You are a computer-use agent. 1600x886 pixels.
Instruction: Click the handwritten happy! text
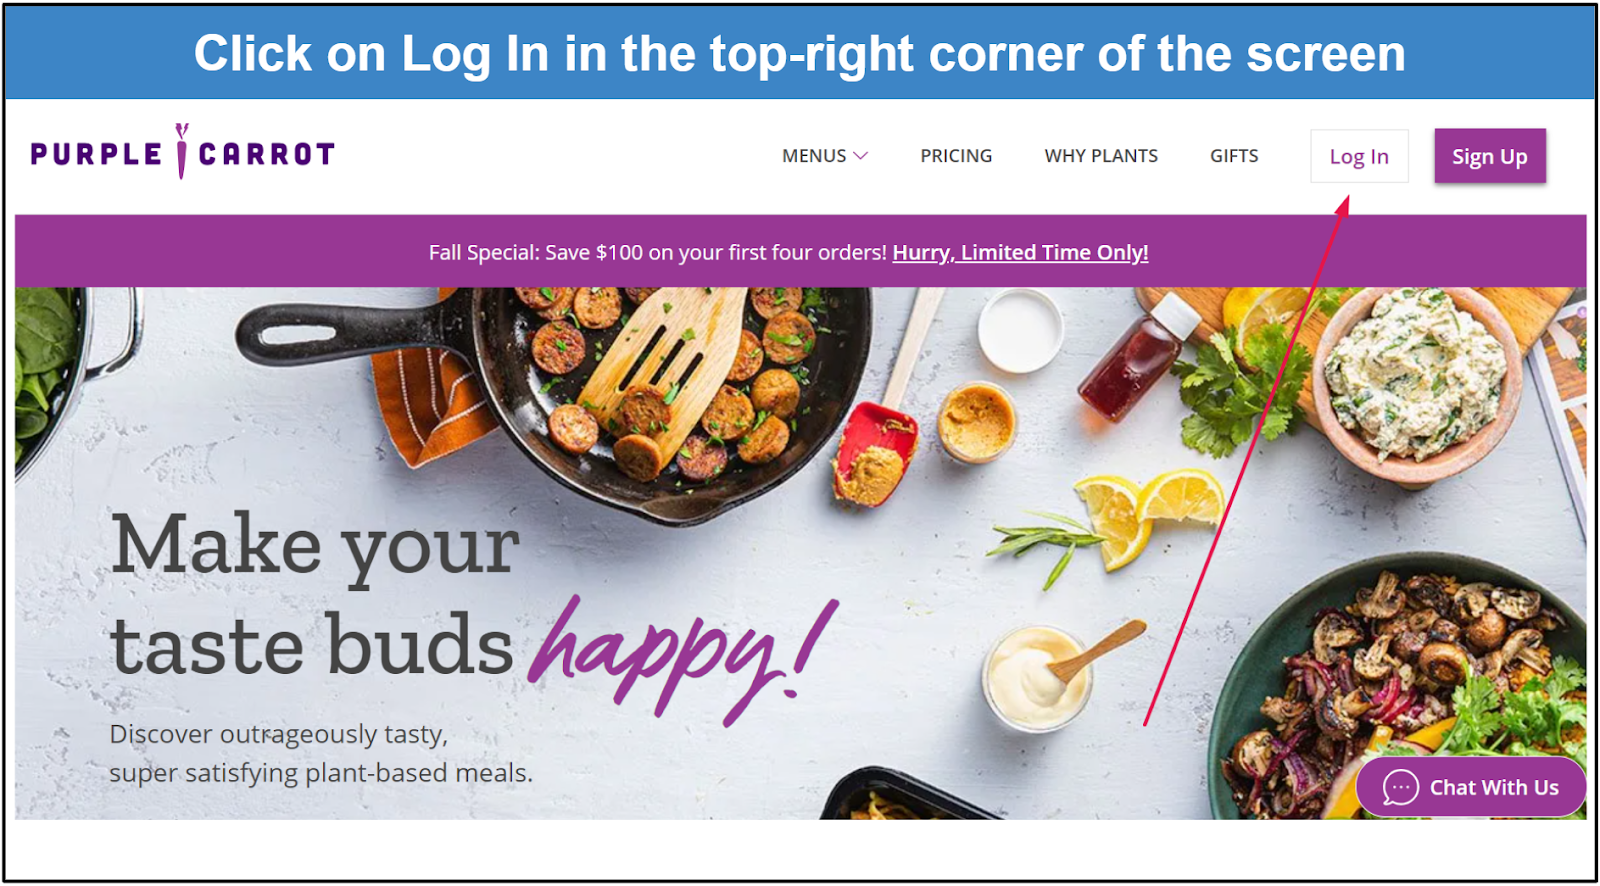pos(681,660)
